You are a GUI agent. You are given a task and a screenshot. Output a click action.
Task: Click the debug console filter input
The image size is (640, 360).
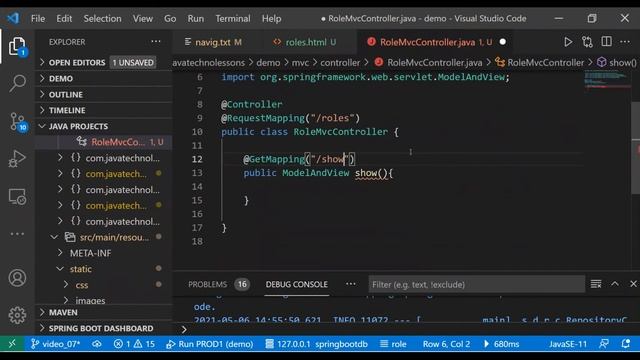click(x=476, y=284)
